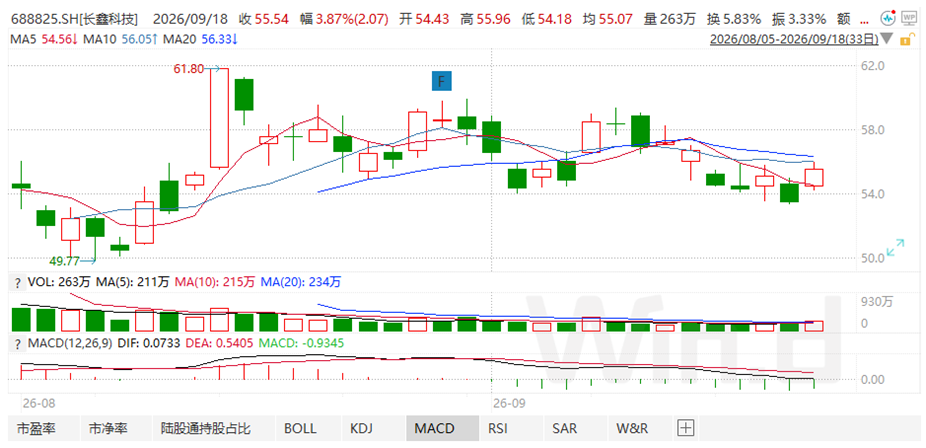The height and width of the screenshot is (448, 926).
Task: Click the tall red candlestick peaking at 61.80
Action: click(219, 118)
